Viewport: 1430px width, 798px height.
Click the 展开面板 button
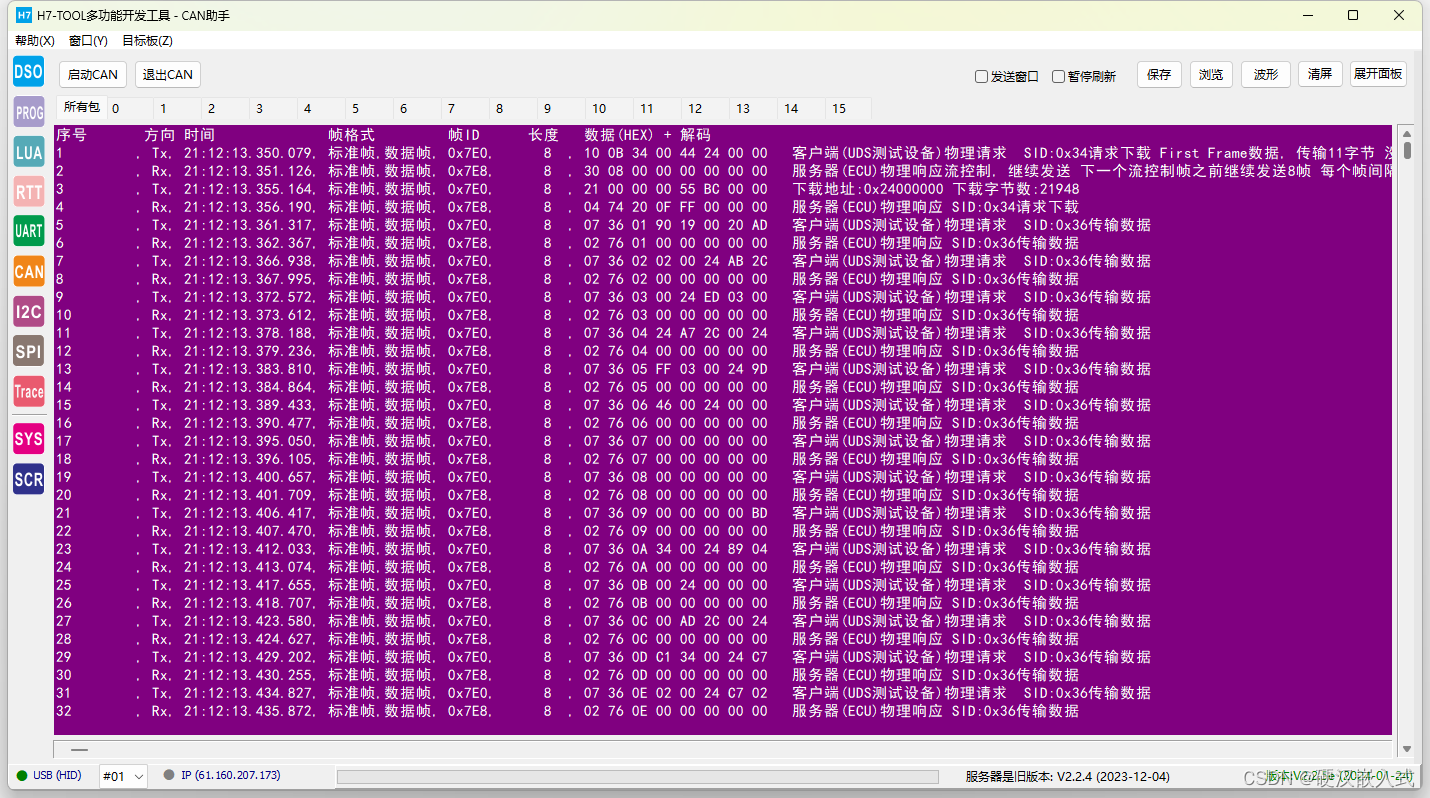(1378, 74)
